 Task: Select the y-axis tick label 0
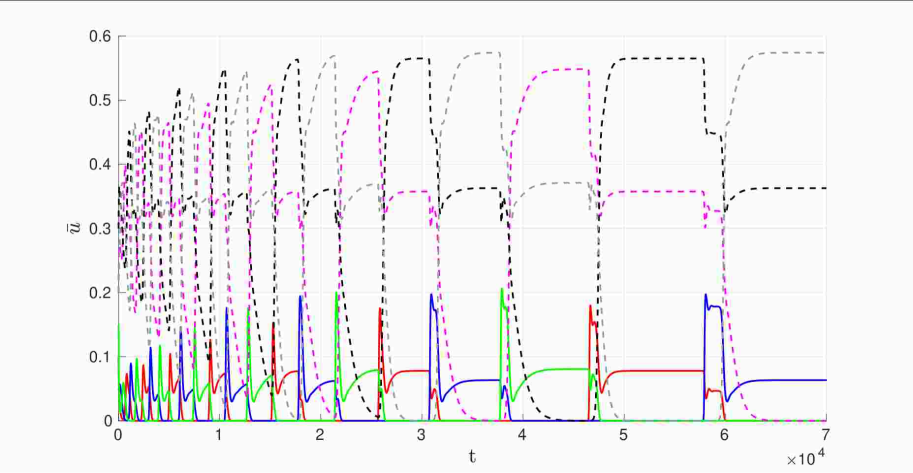pyautogui.click(x=108, y=421)
